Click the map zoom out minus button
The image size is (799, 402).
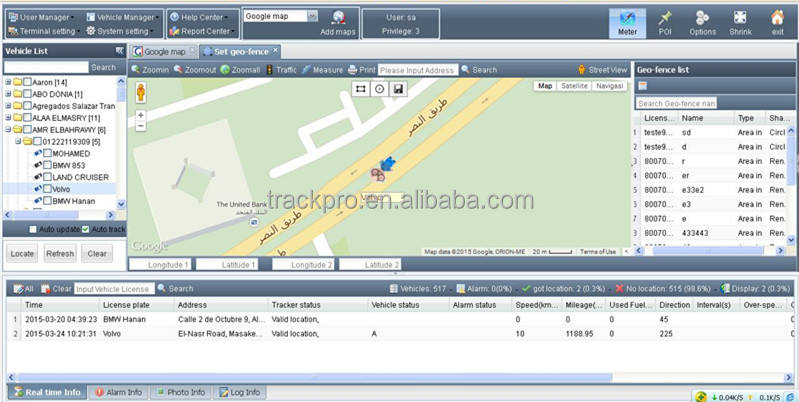(141, 126)
